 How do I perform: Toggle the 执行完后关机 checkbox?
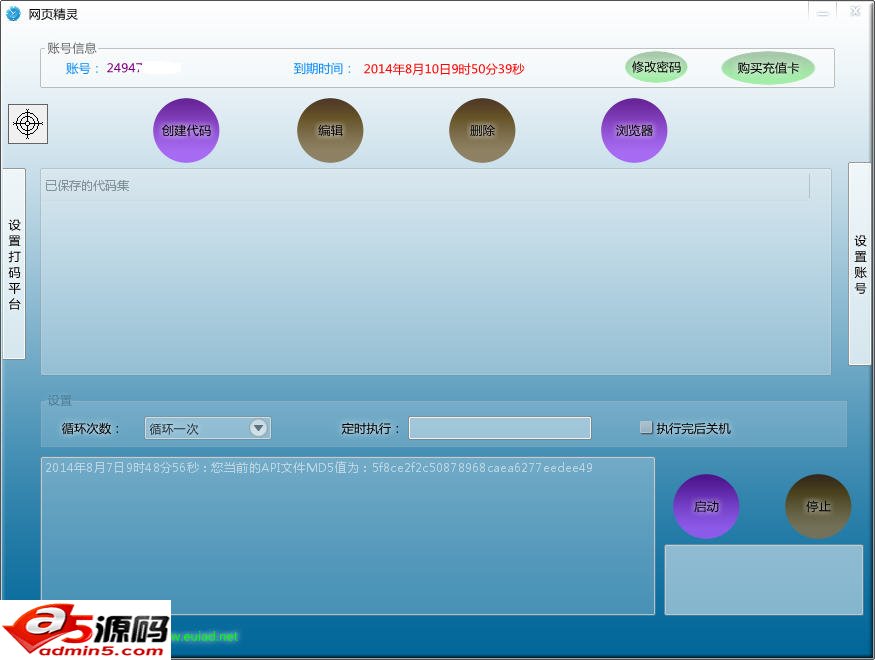click(646, 428)
